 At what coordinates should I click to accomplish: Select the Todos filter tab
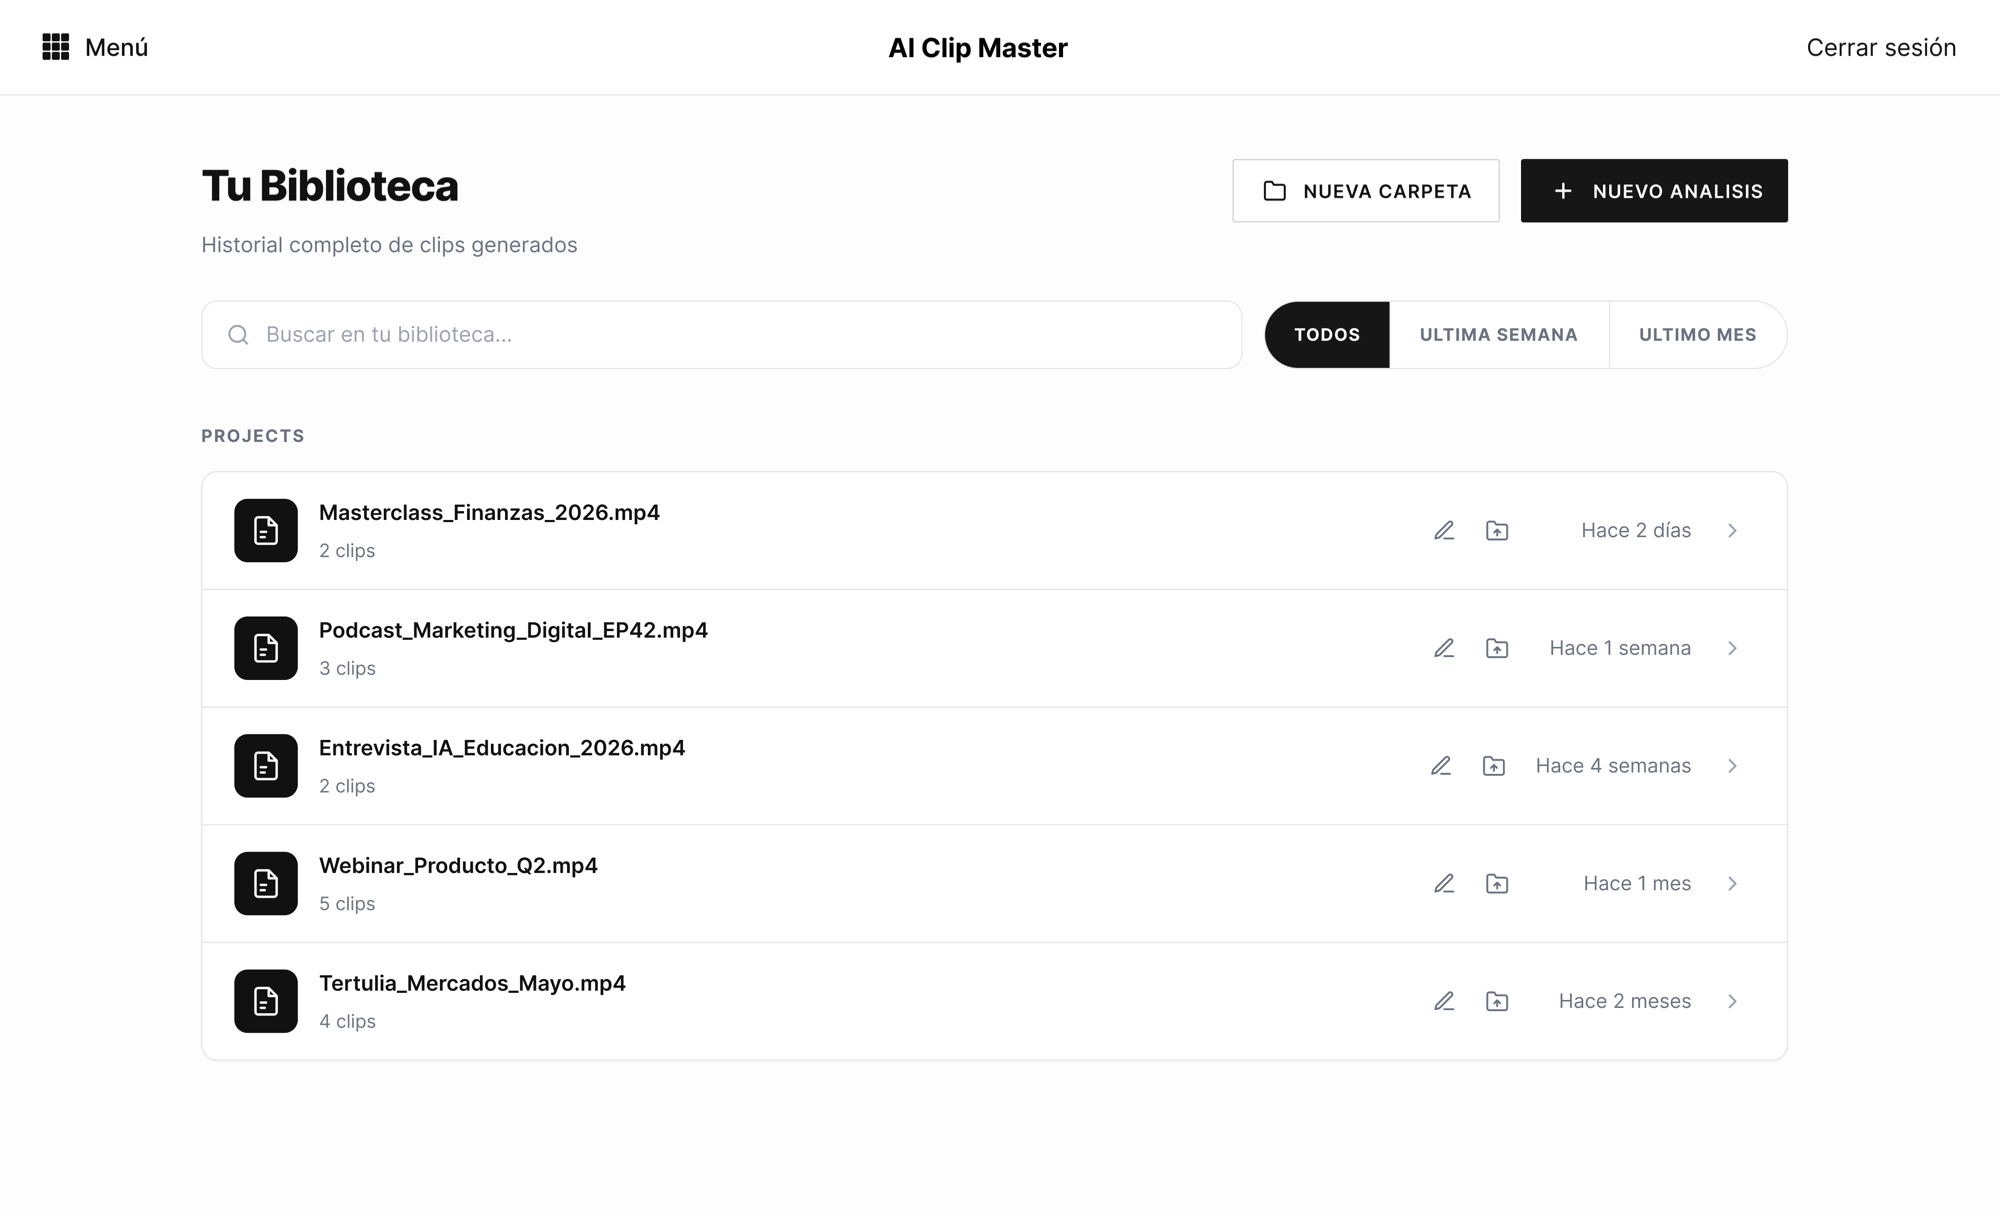pyautogui.click(x=1327, y=335)
